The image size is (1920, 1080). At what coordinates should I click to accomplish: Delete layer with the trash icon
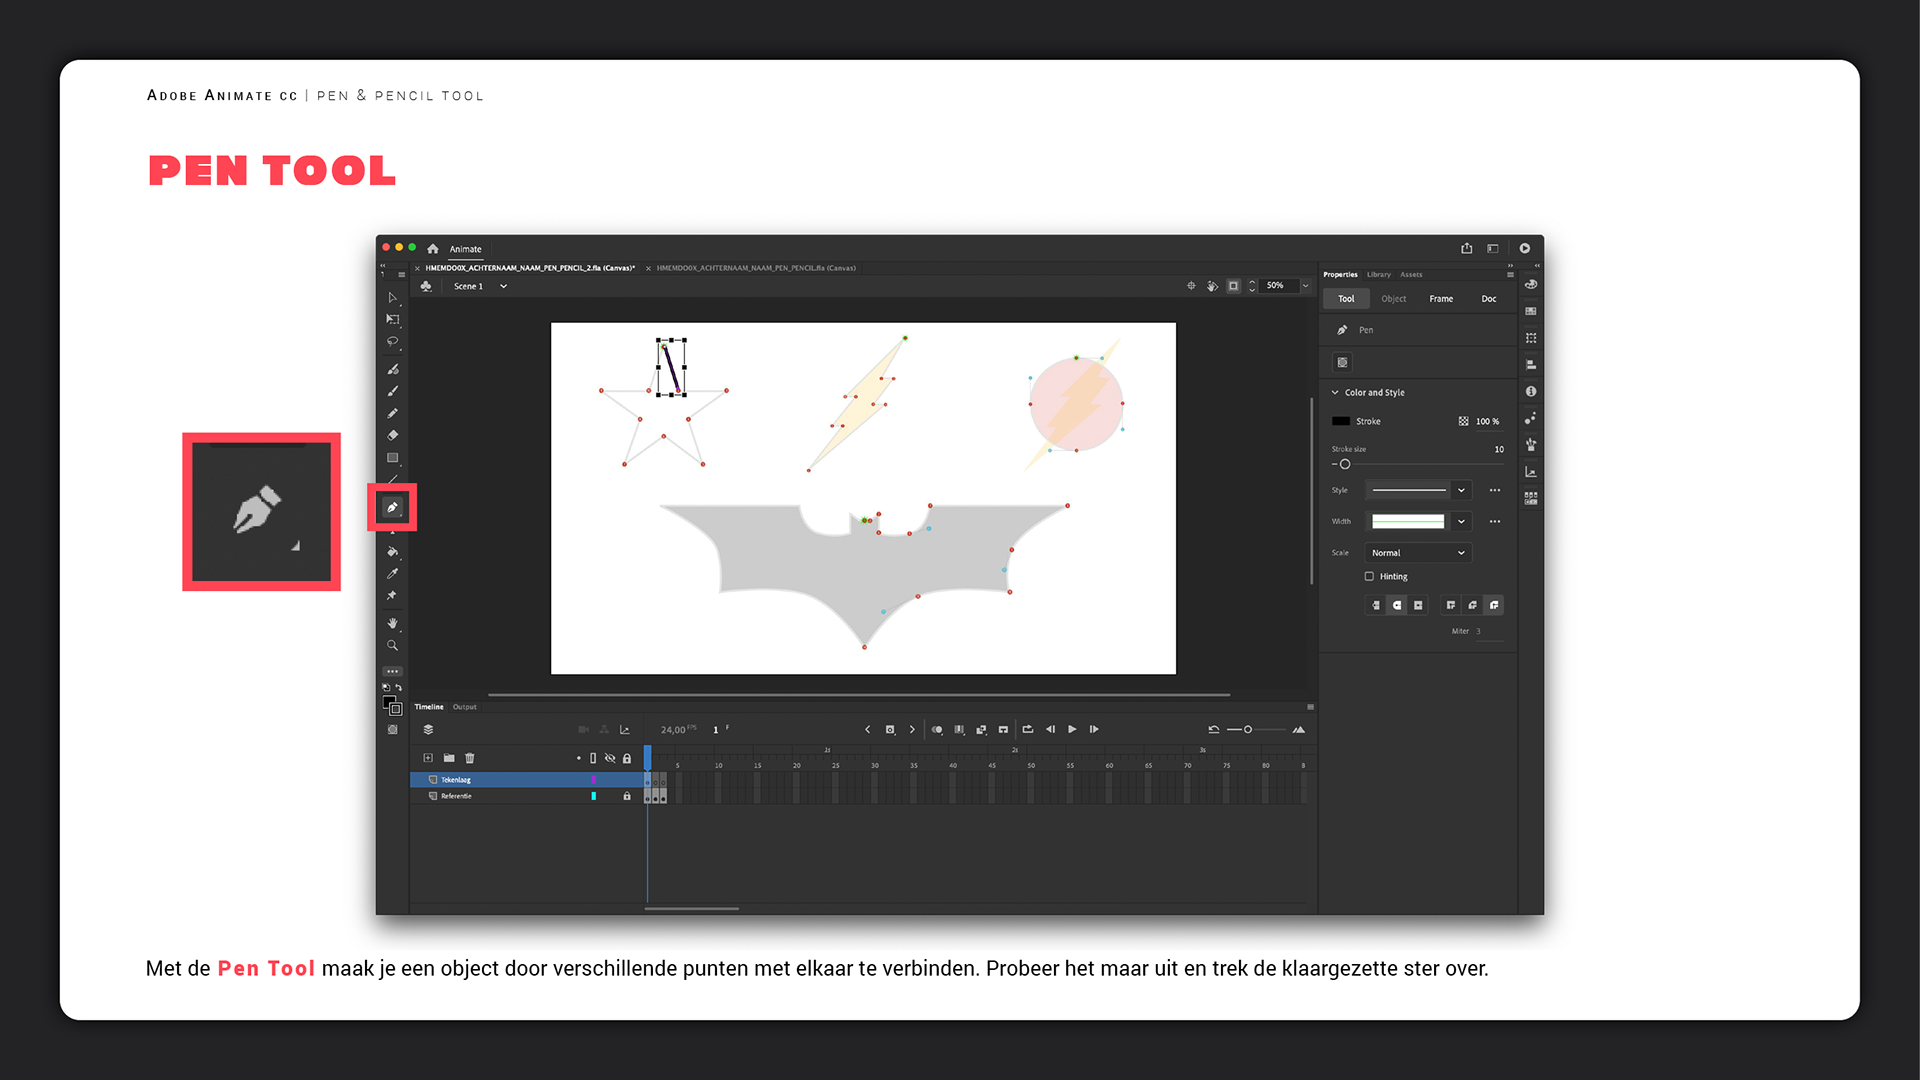click(x=470, y=758)
